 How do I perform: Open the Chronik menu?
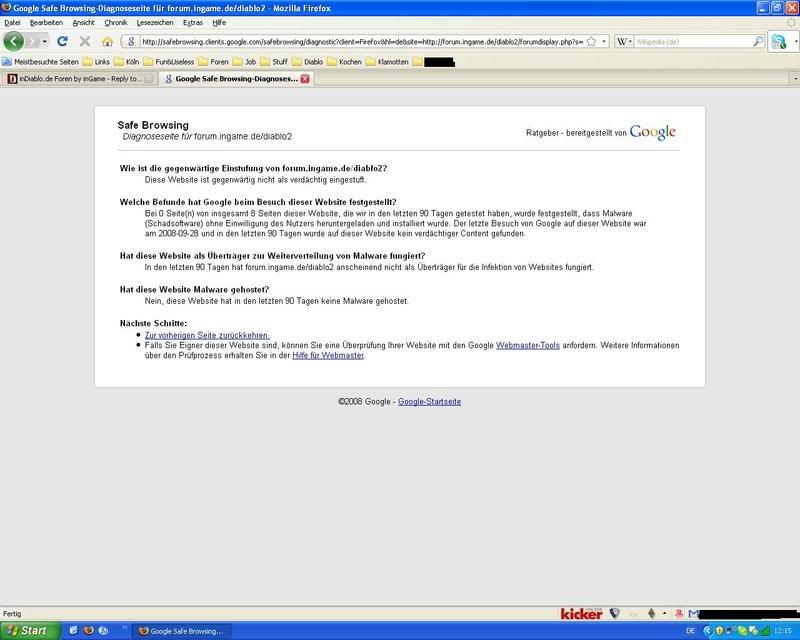point(116,22)
